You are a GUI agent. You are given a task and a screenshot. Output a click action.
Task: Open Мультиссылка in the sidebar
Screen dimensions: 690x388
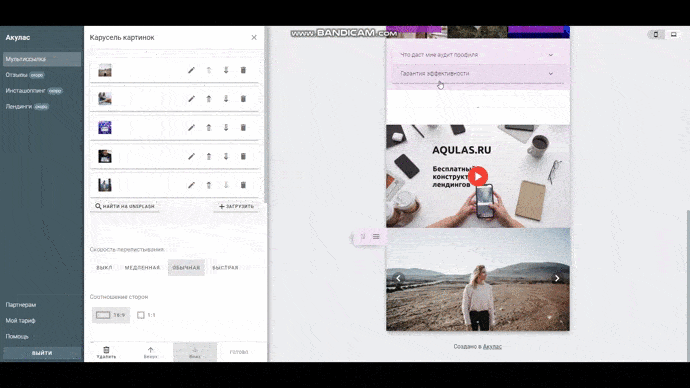42,59
